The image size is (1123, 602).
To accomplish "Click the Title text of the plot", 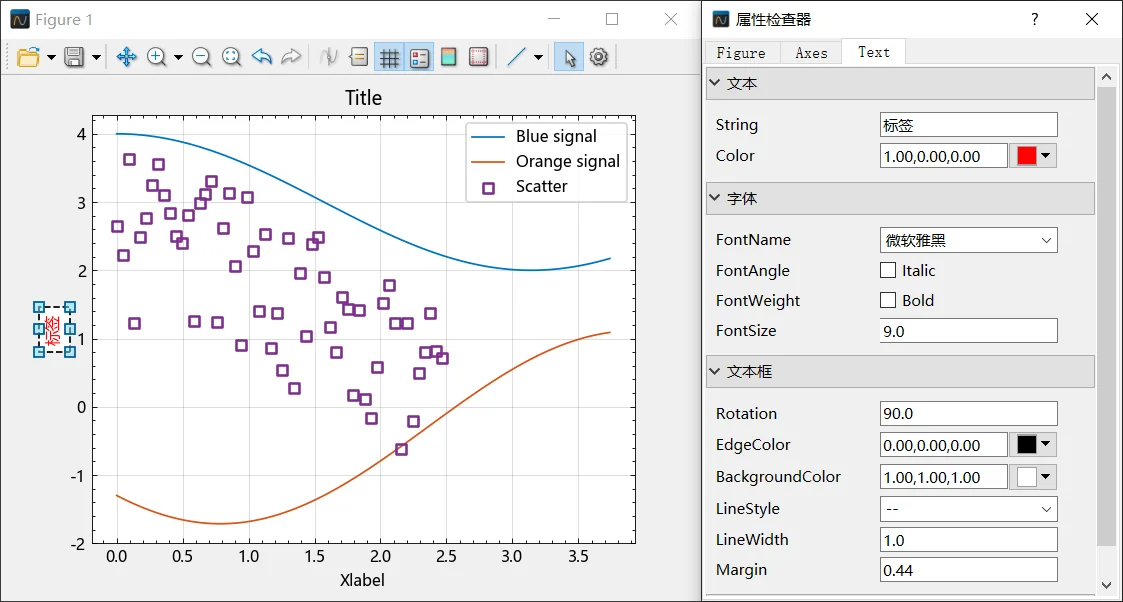I will coord(363,98).
